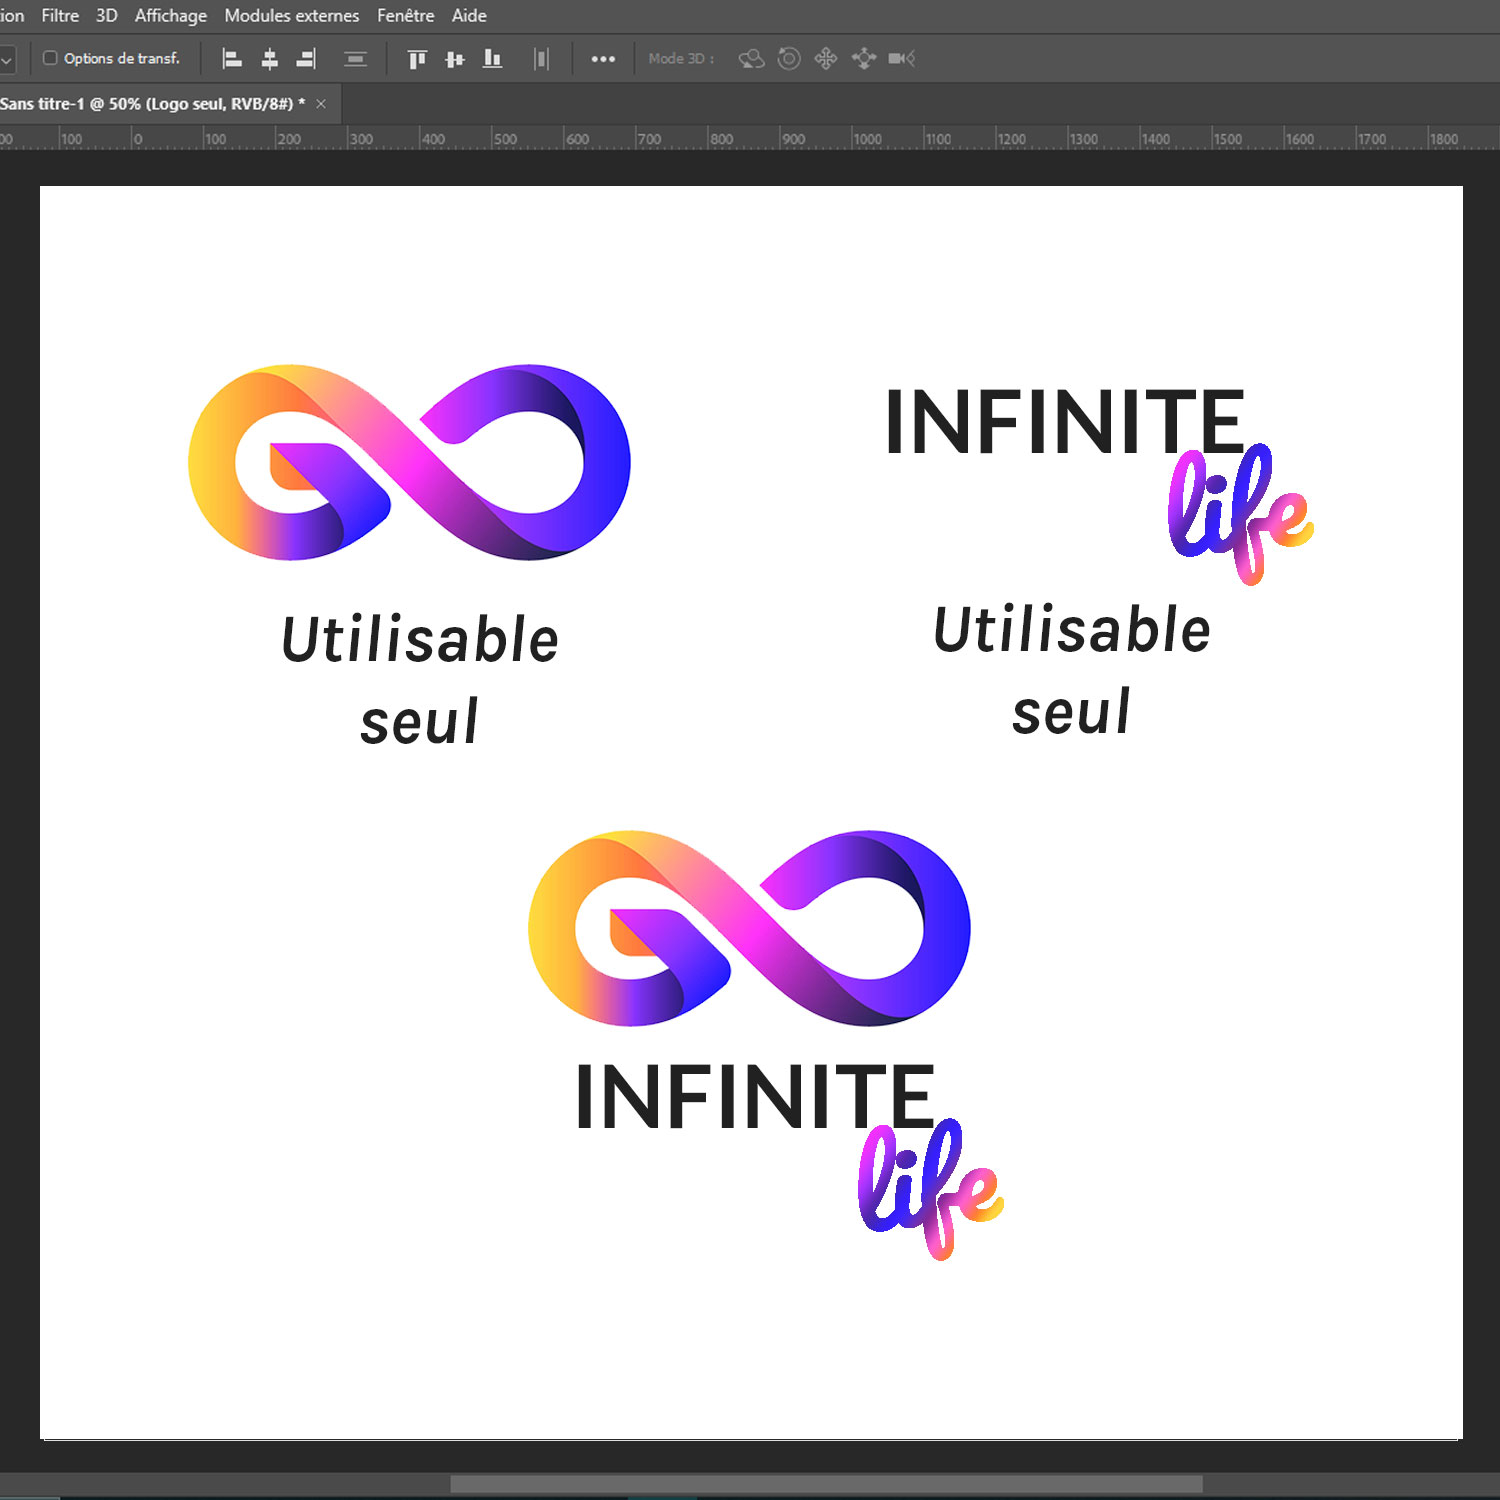Open the Filtre menu
1500x1500 pixels.
(x=60, y=16)
